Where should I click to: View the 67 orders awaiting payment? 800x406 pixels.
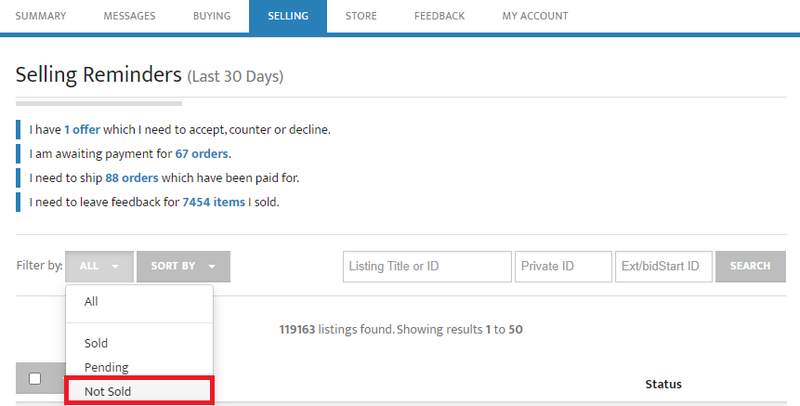202,154
